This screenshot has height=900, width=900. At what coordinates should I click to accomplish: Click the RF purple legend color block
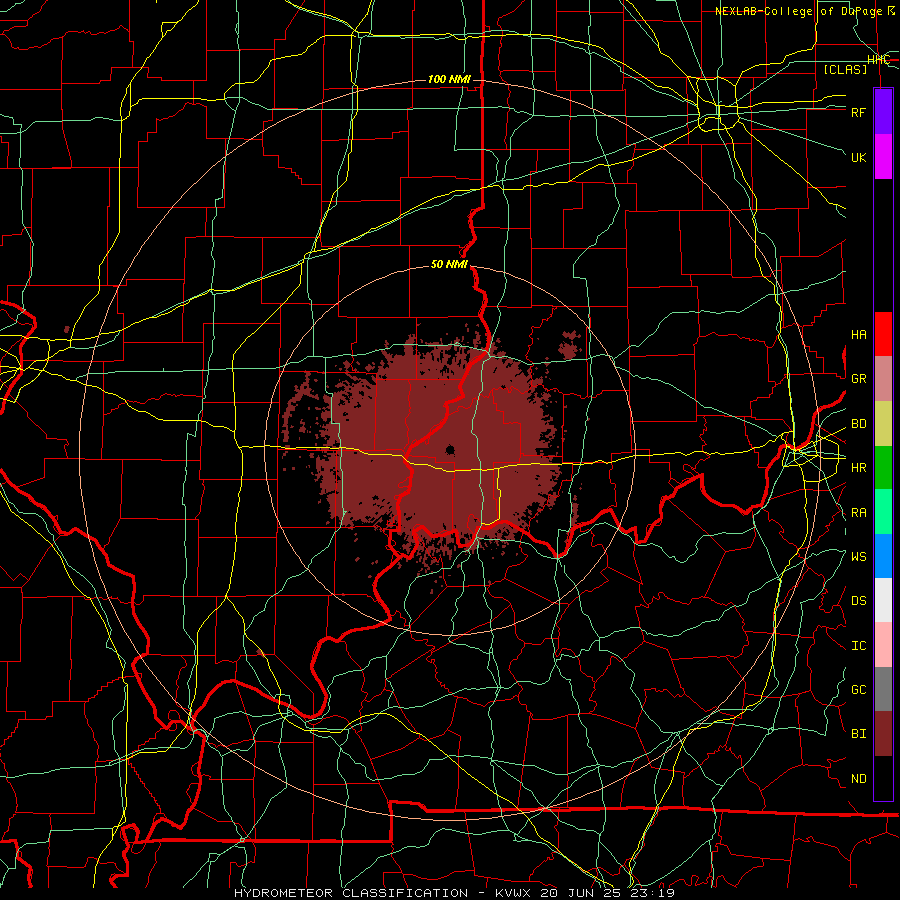pos(883,111)
